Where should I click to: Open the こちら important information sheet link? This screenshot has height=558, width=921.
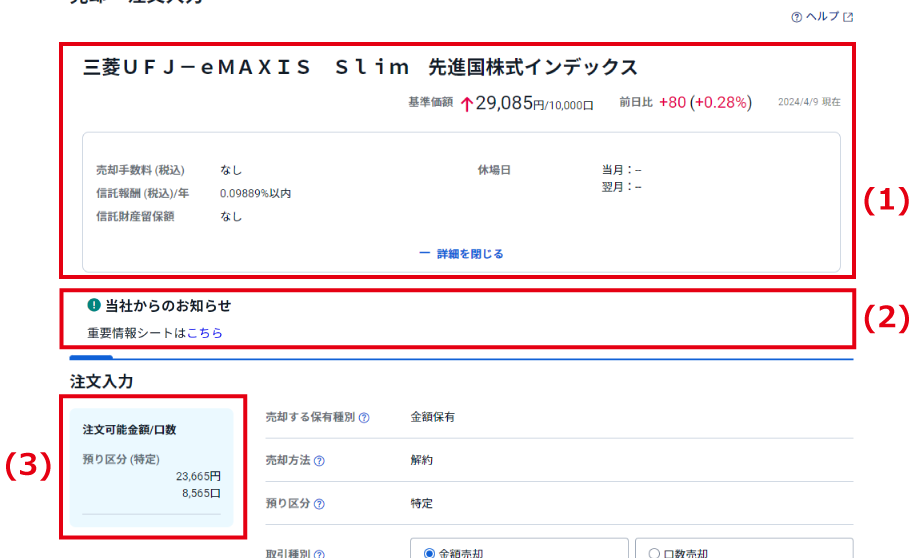click(204, 333)
